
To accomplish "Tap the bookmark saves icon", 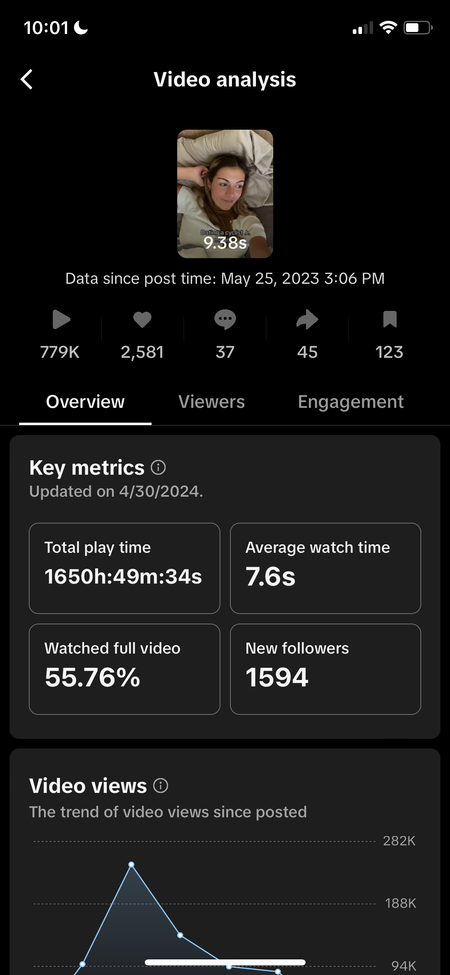I will pos(390,320).
